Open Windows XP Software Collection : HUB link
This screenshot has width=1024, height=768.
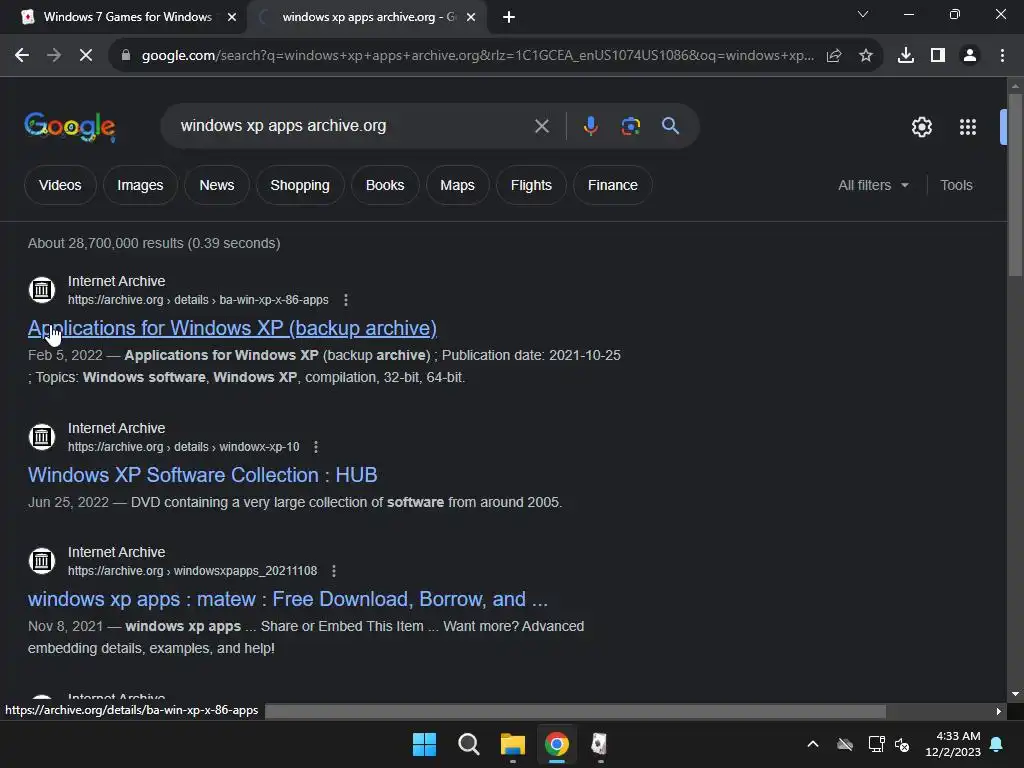(202, 475)
